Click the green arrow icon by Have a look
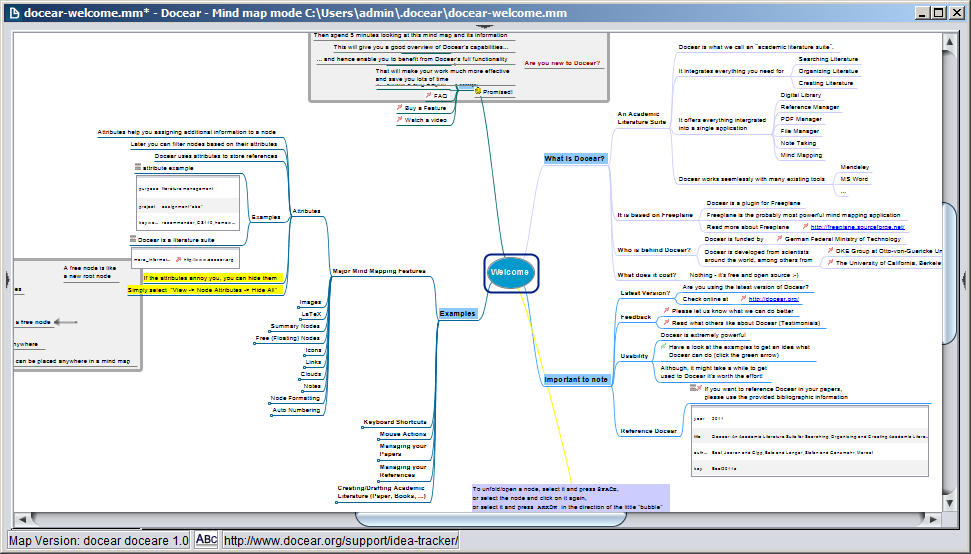The width and height of the screenshot is (971, 554). coord(664,347)
